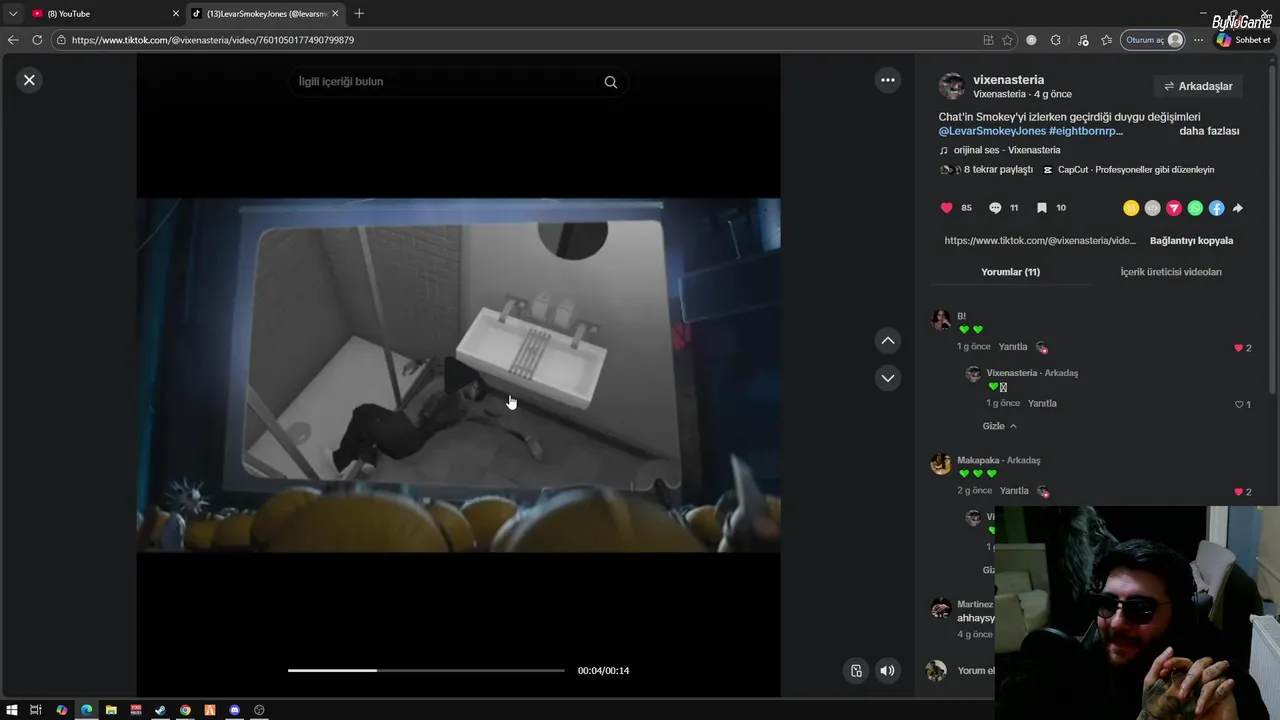Like B!'s comment with its heart icon

pyautogui.click(x=1239, y=348)
